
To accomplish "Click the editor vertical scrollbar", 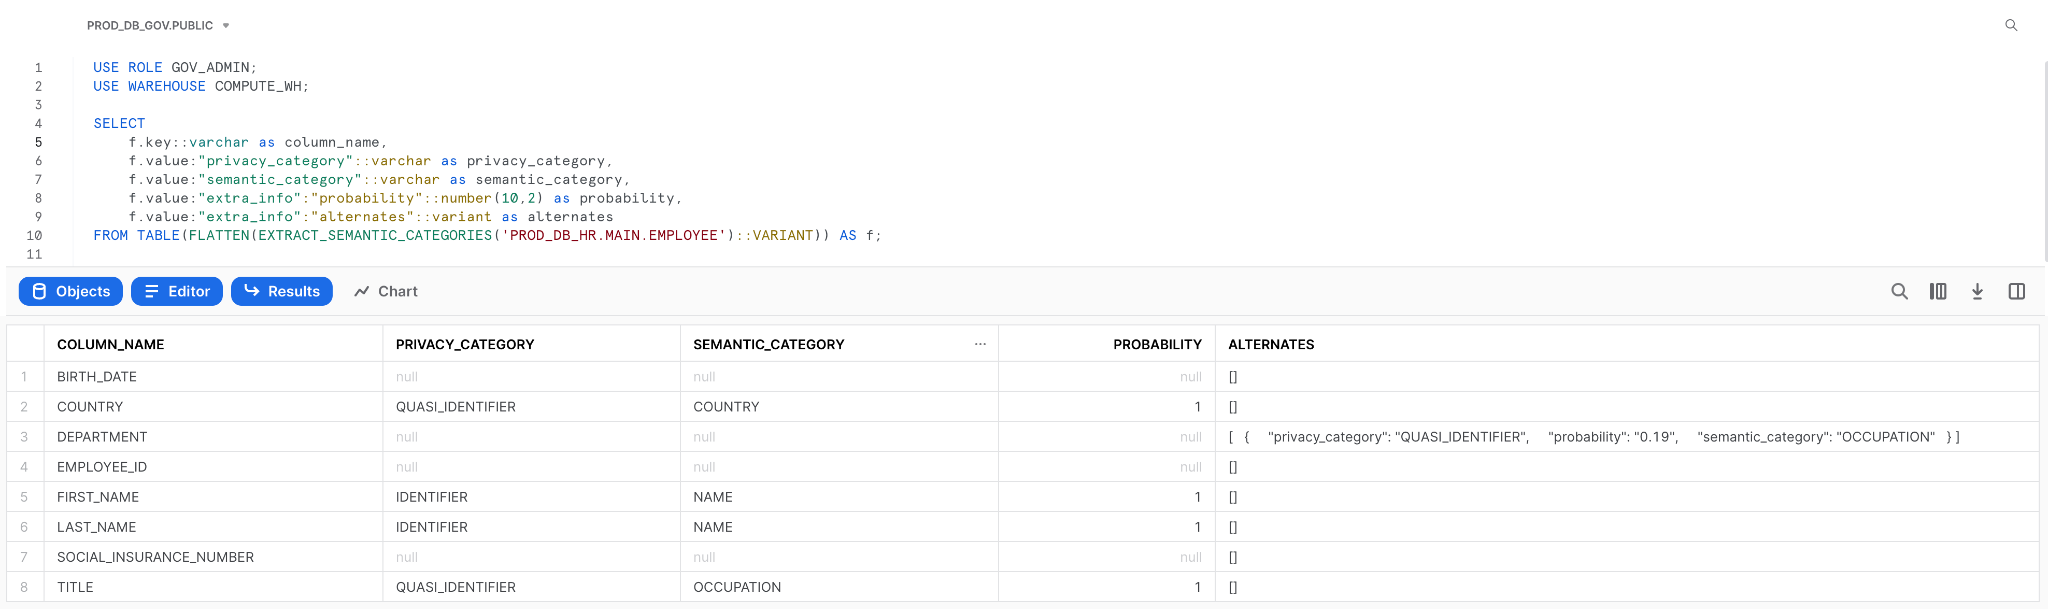I will tap(2044, 160).
